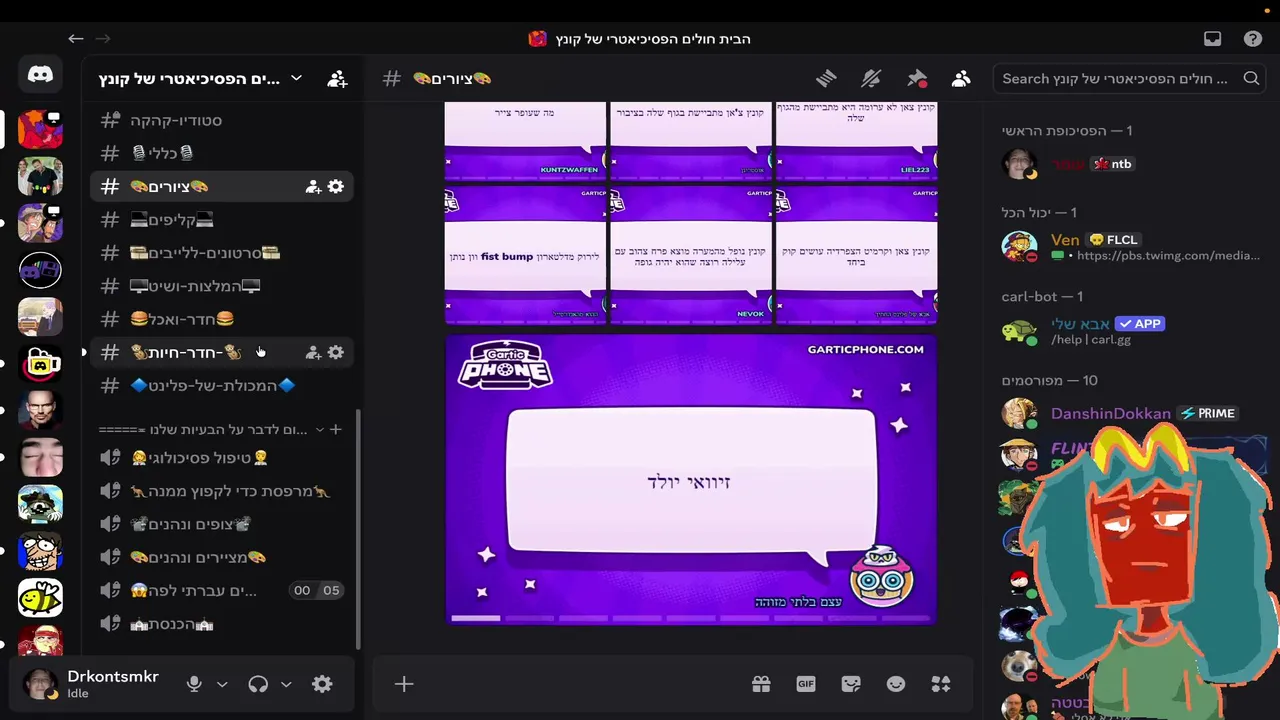The image size is (1280, 720).
Task: Open the Discord floppy-disk server icon
Action: pos(40,270)
